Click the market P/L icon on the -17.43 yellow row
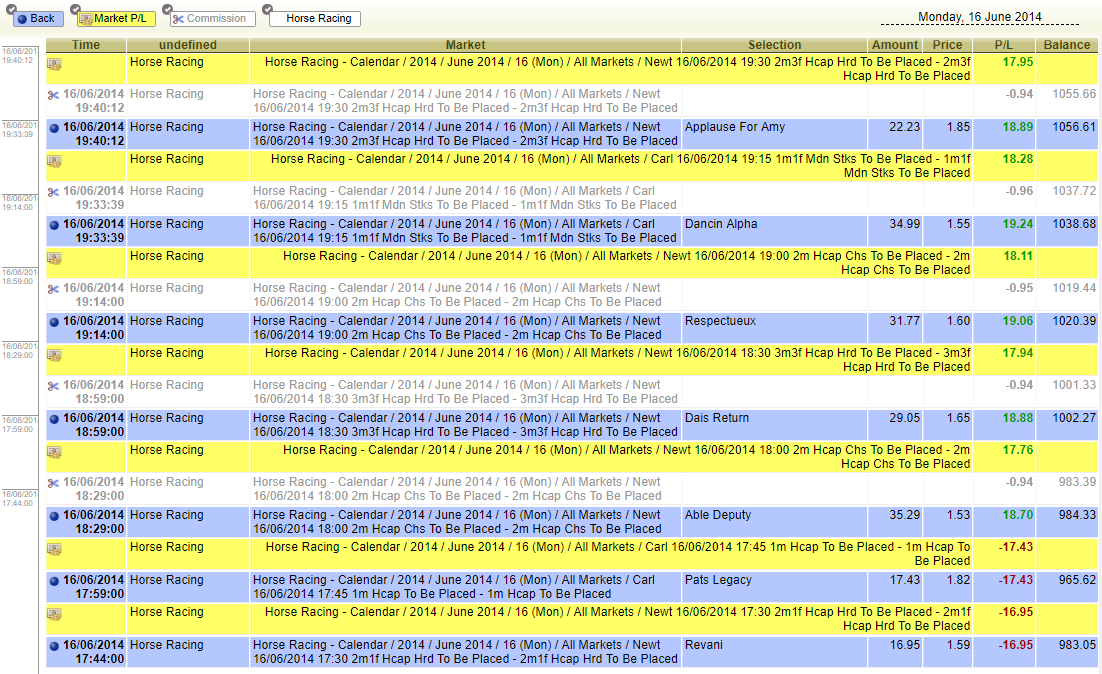Screen dimensions: 1102x674 point(54,550)
